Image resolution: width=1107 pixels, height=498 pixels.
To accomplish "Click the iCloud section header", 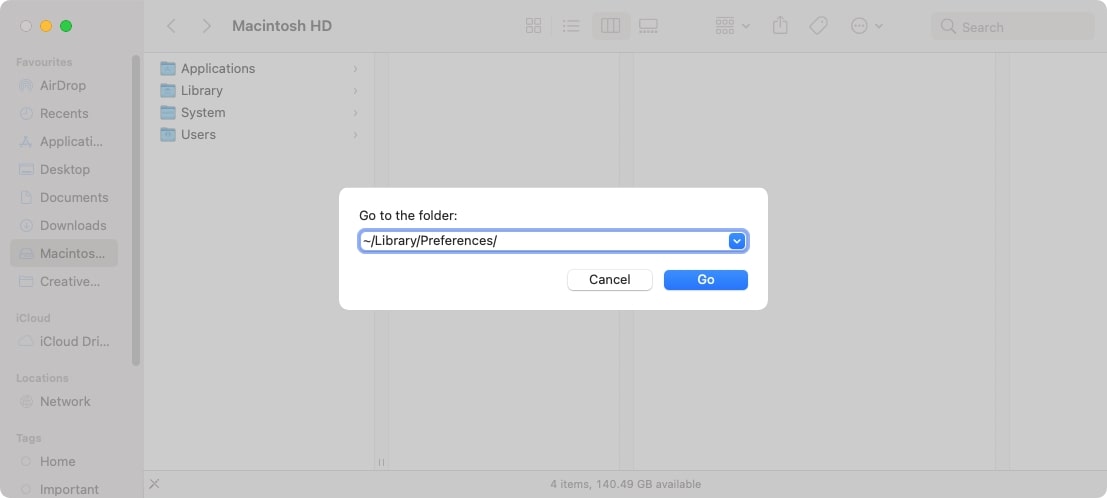I will (x=33, y=318).
